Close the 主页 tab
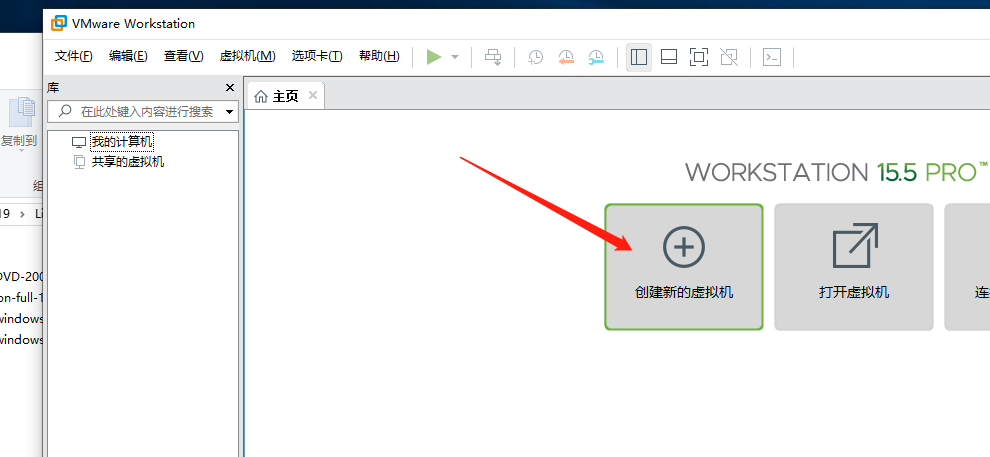The image size is (990, 457). tap(313, 95)
